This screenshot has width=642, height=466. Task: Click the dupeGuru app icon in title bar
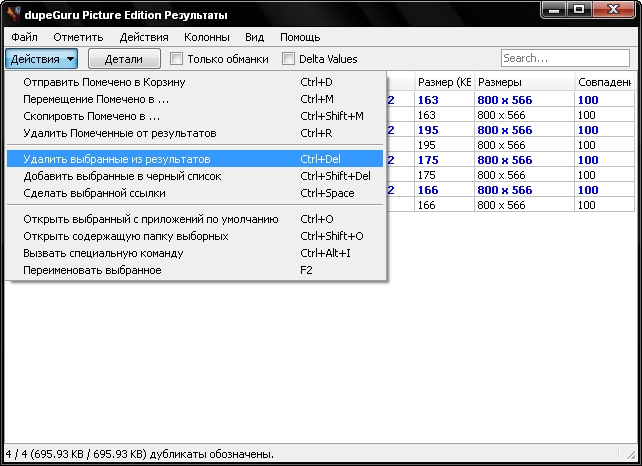(14, 14)
